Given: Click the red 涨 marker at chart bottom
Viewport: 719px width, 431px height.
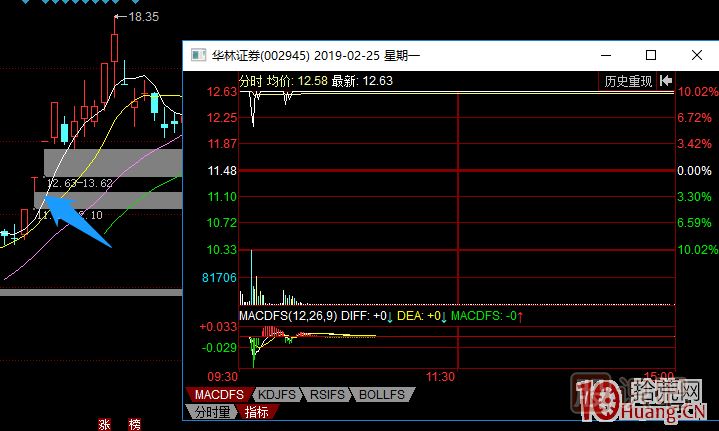Looking at the screenshot, I should pos(103,424).
